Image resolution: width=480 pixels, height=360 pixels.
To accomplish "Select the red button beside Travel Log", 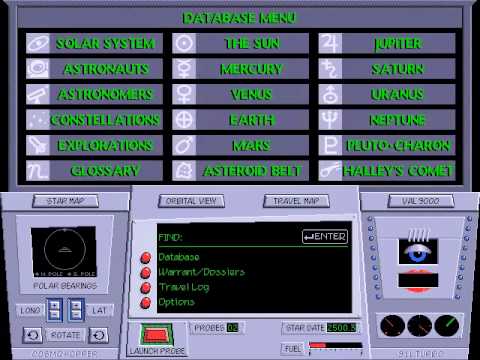I will [x=145, y=287].
